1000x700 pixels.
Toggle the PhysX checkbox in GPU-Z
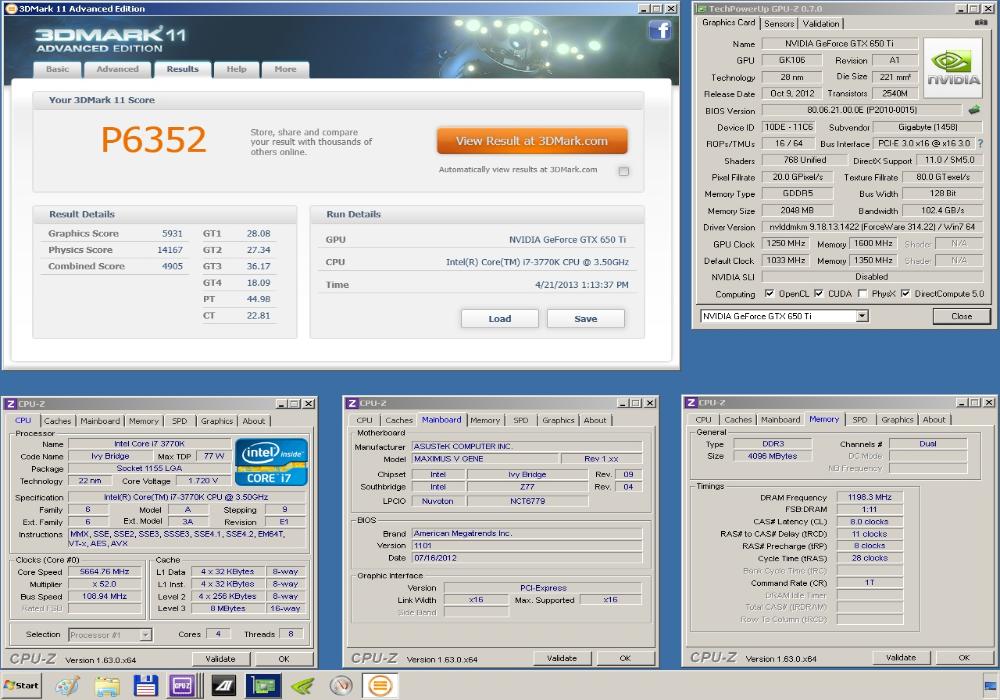[x=862, y=293]
